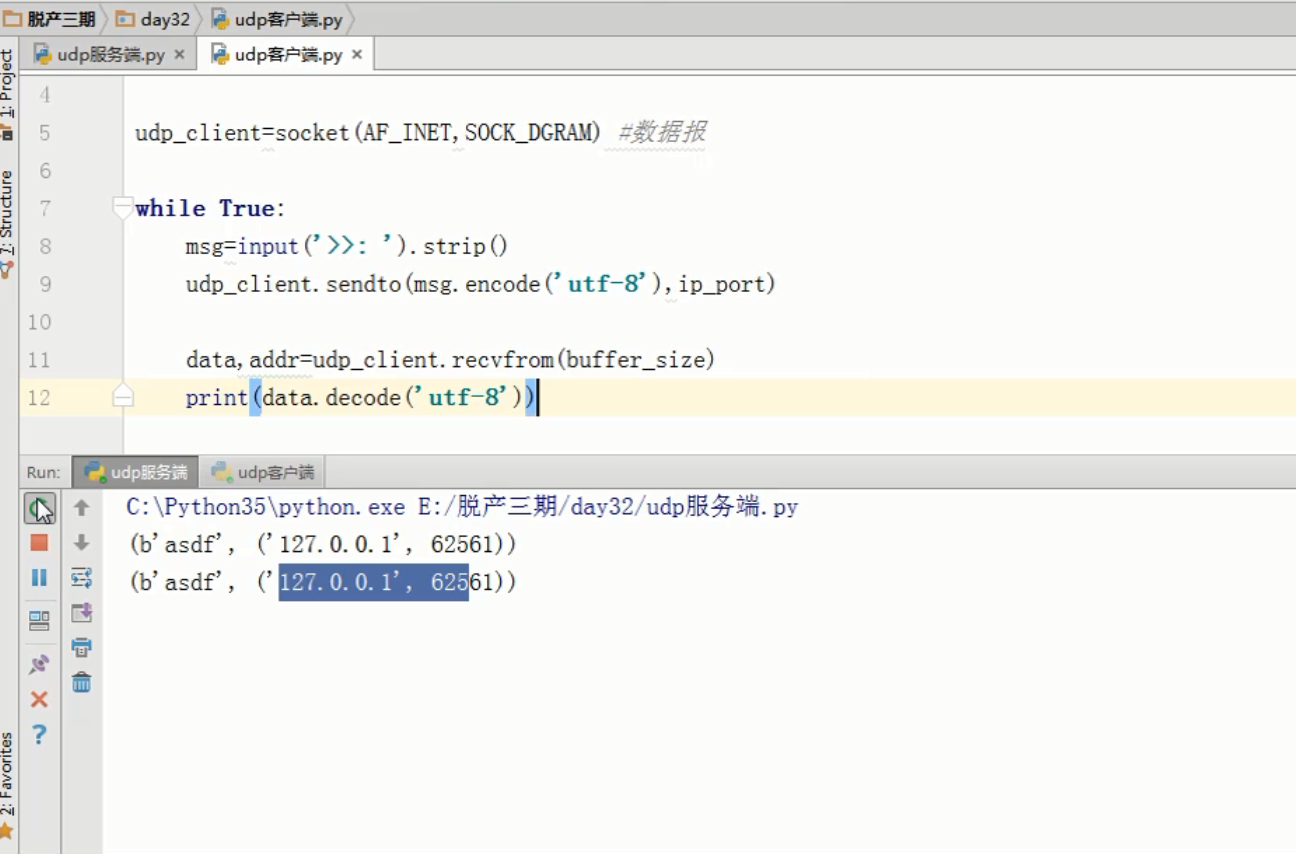Screen dimensions: 1296x854
Task: Rerun the udp服务端 script
Action: pos(39,509)
